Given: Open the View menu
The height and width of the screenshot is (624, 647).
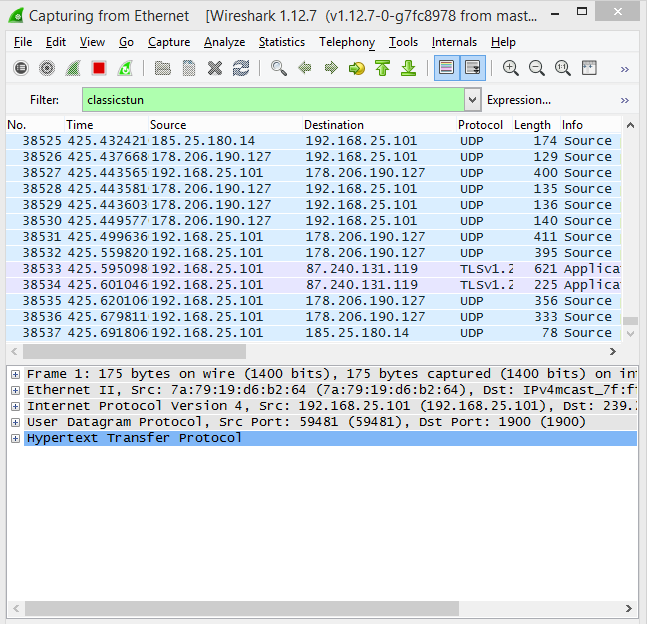Looking at the screenshot, I should pyautogui.click(x=92, y=42).
